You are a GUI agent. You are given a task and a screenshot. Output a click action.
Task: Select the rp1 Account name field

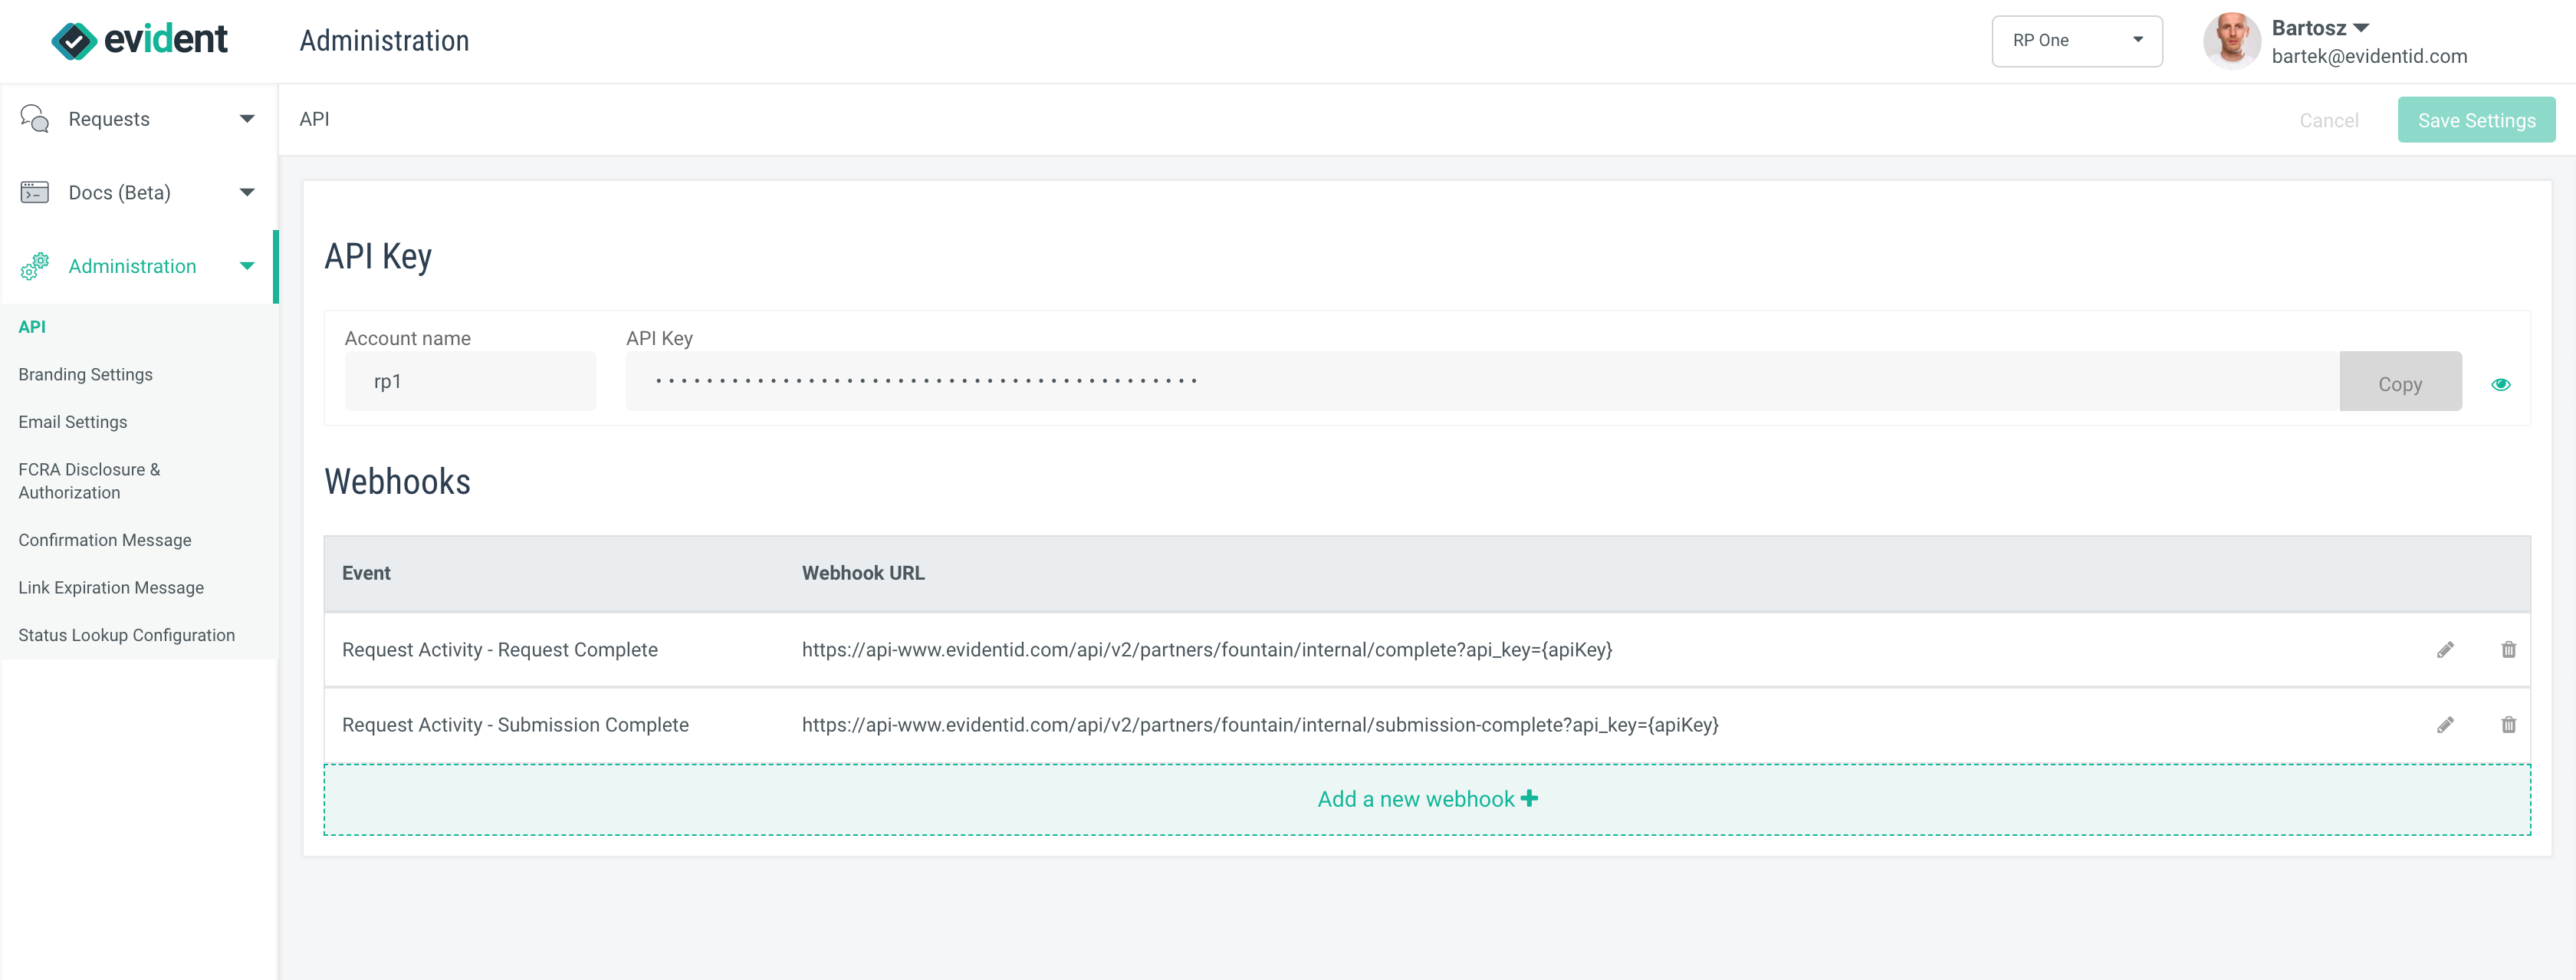(470, 381)
